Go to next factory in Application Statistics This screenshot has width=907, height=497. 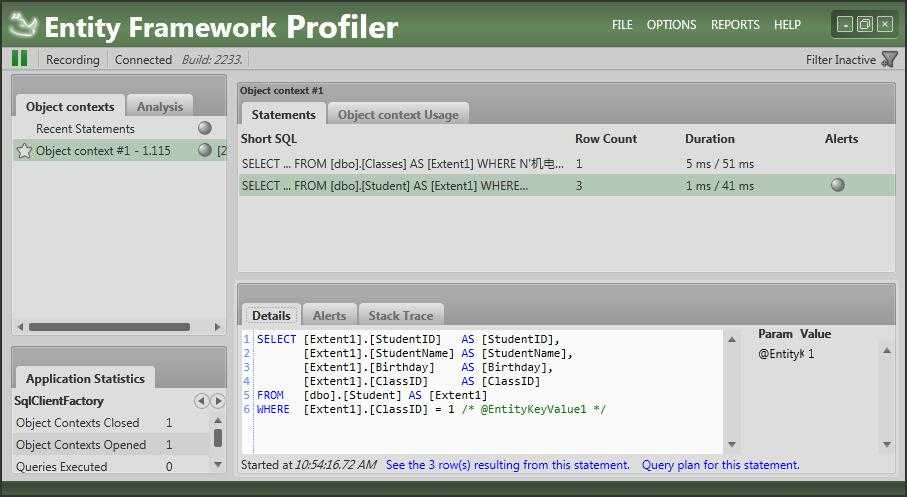pyautogui.click(x=218, y=400)
